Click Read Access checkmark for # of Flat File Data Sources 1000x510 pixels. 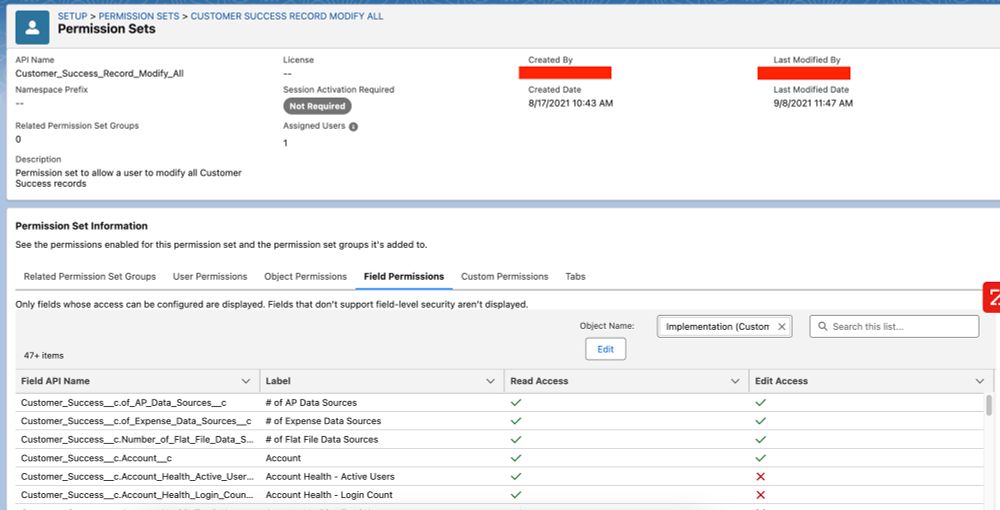(x=516, y=440)
